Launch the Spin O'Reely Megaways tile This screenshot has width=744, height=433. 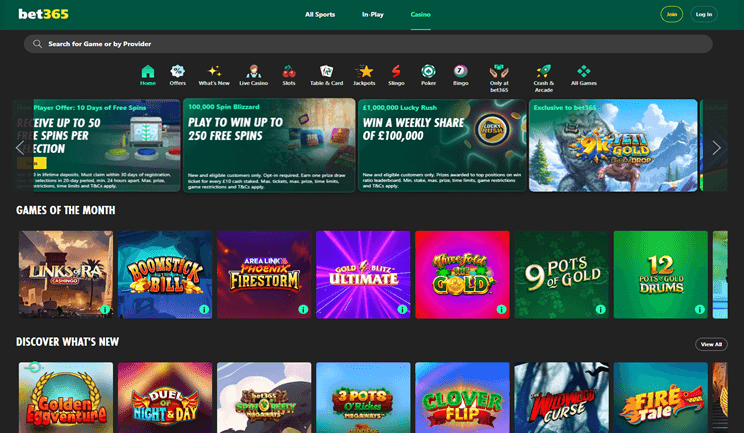click(x=264, y=398)
